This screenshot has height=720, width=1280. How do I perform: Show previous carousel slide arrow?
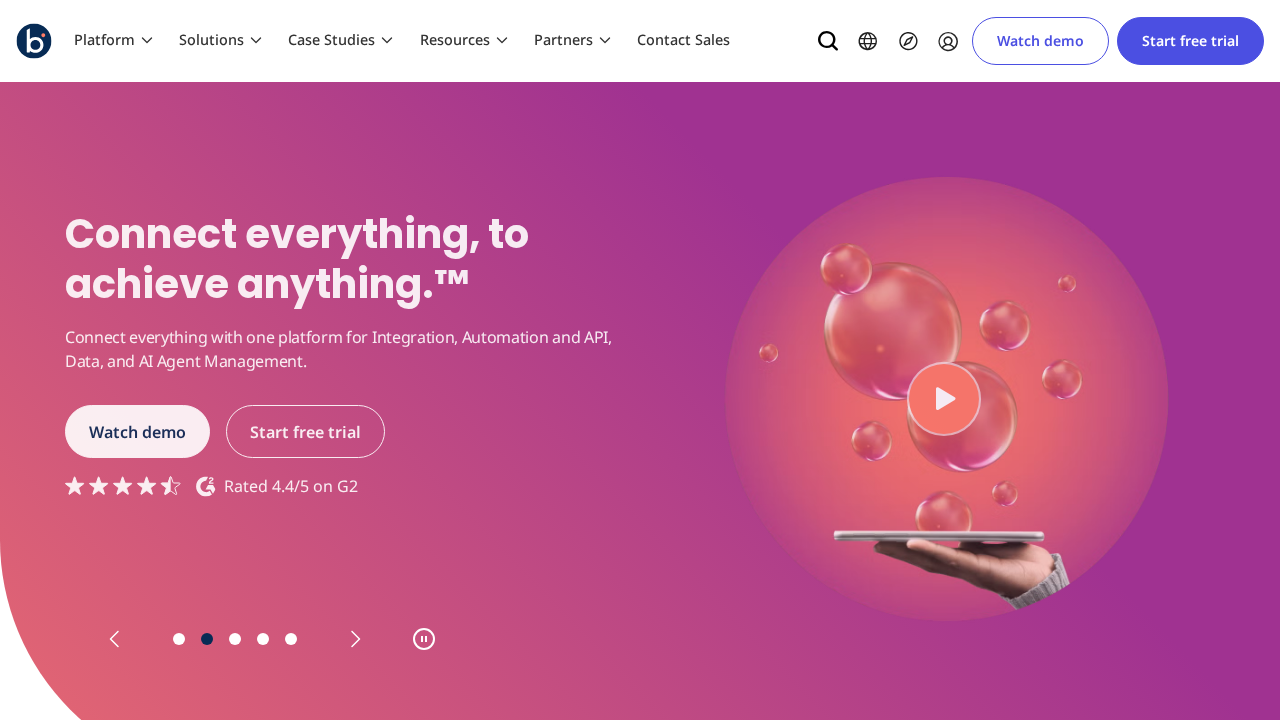point(114,639)
